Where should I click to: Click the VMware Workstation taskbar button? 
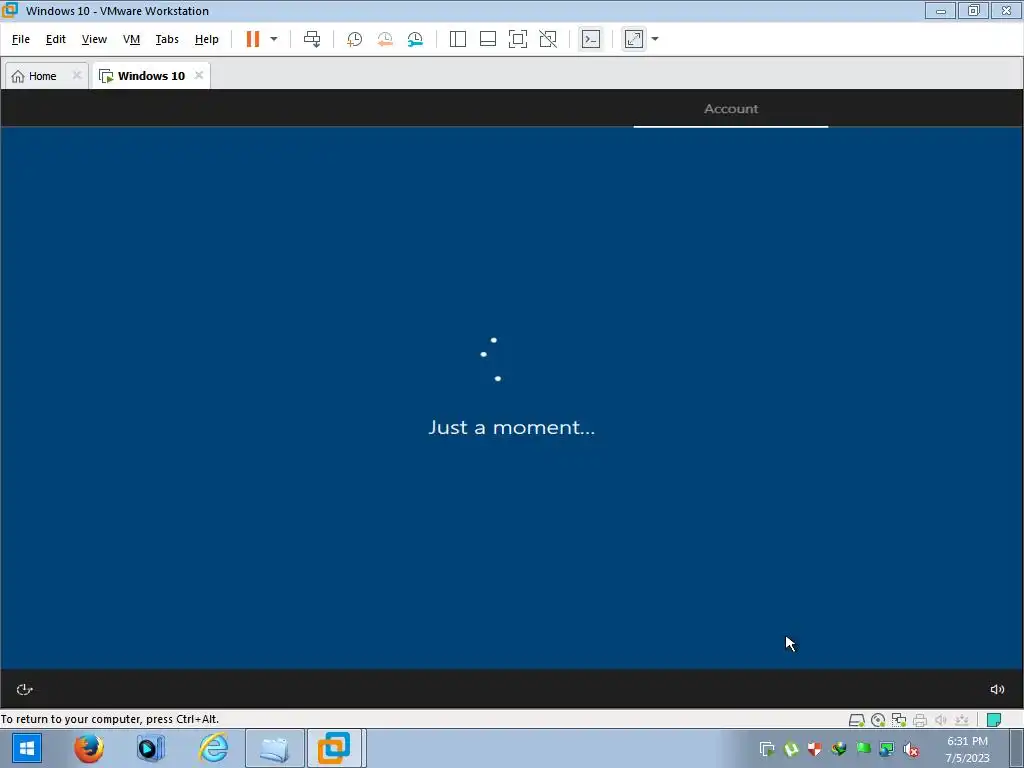click(x=334, y=748)
